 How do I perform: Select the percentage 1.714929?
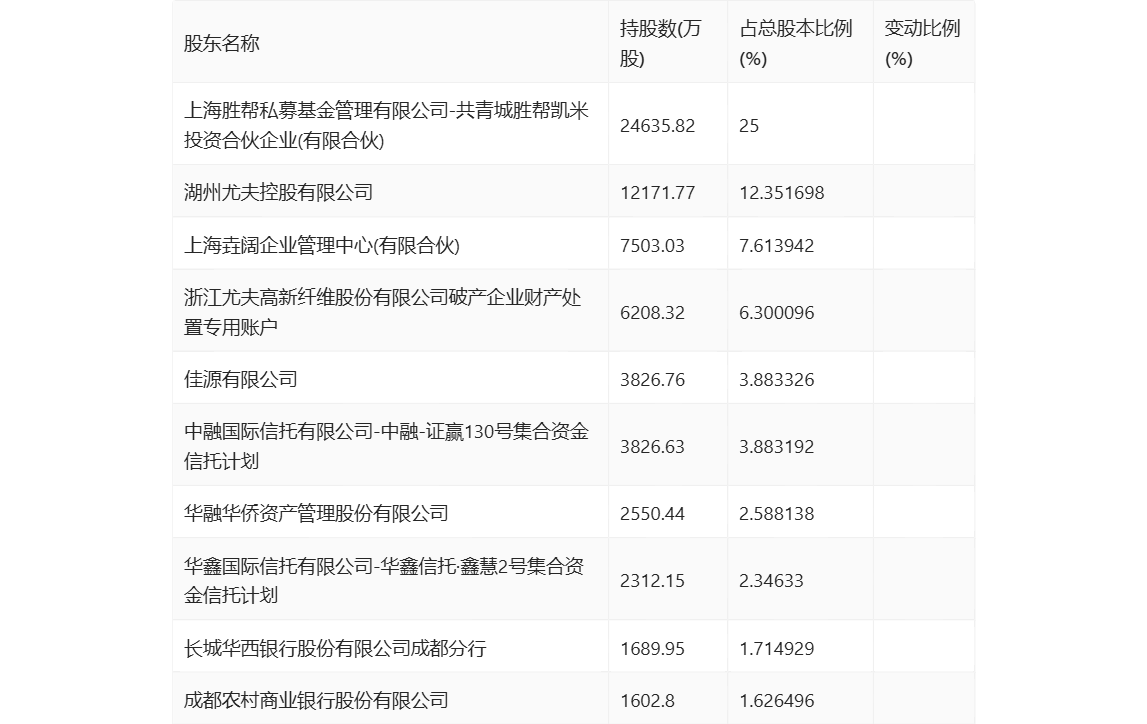coord(776,649)
